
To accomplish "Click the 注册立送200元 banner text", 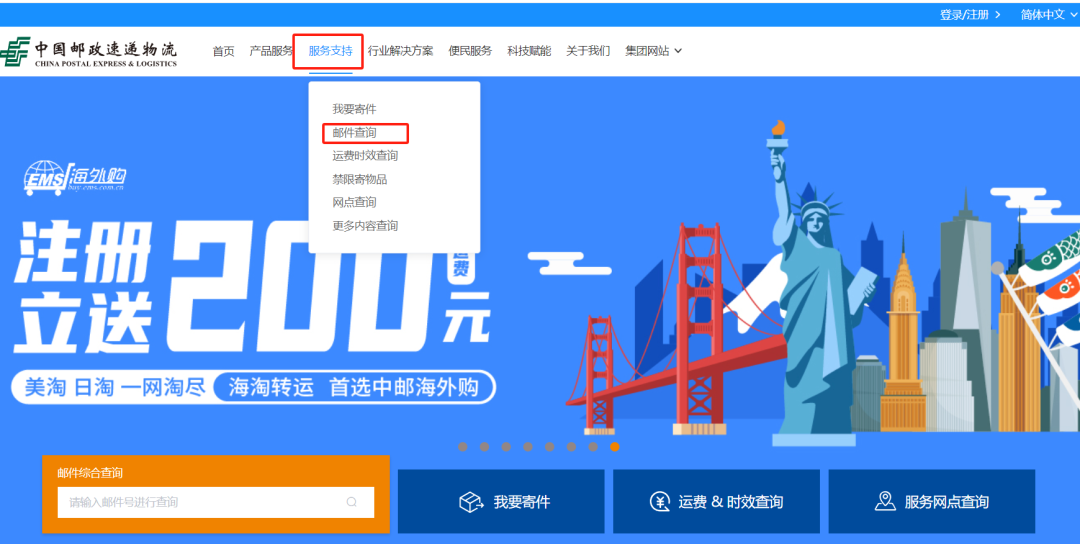I will click(252, 287).
